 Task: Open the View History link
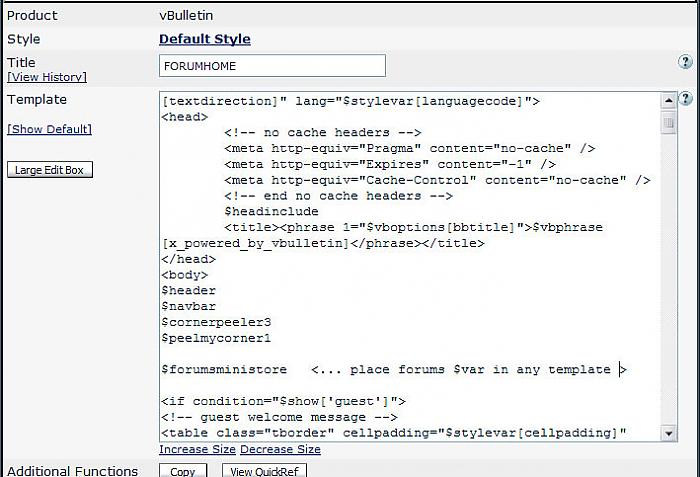coord(47,77)
